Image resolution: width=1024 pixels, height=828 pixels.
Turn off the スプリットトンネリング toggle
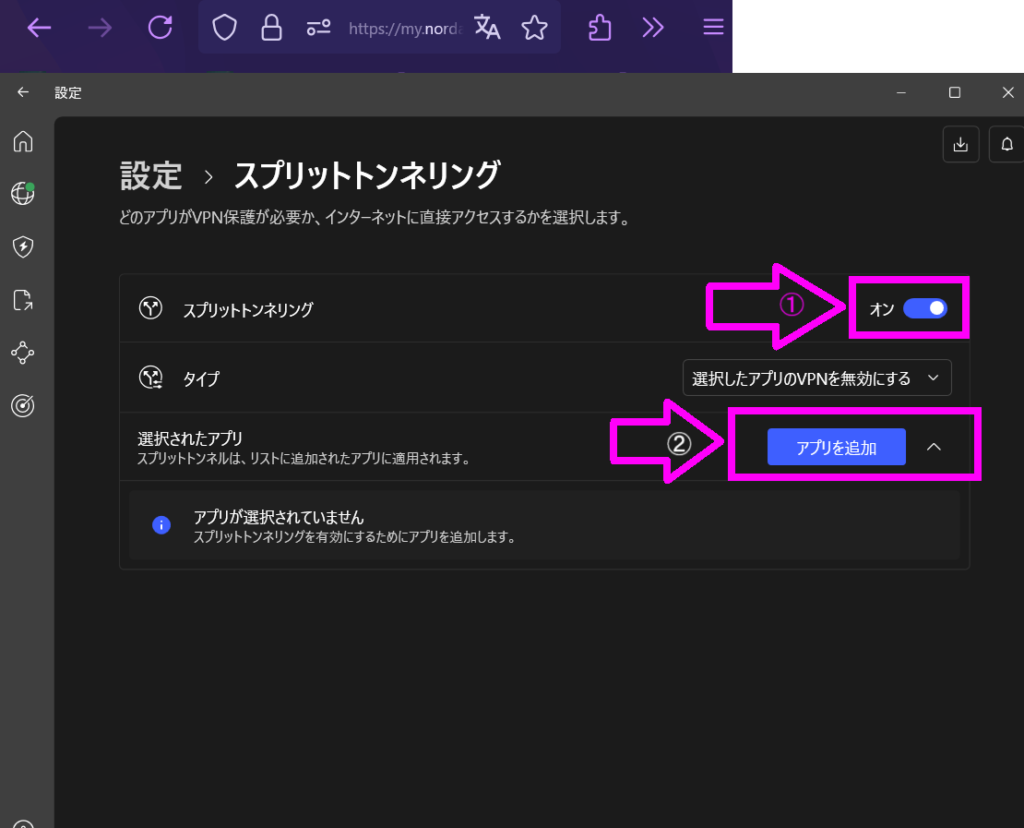click(x=925, y=308)
